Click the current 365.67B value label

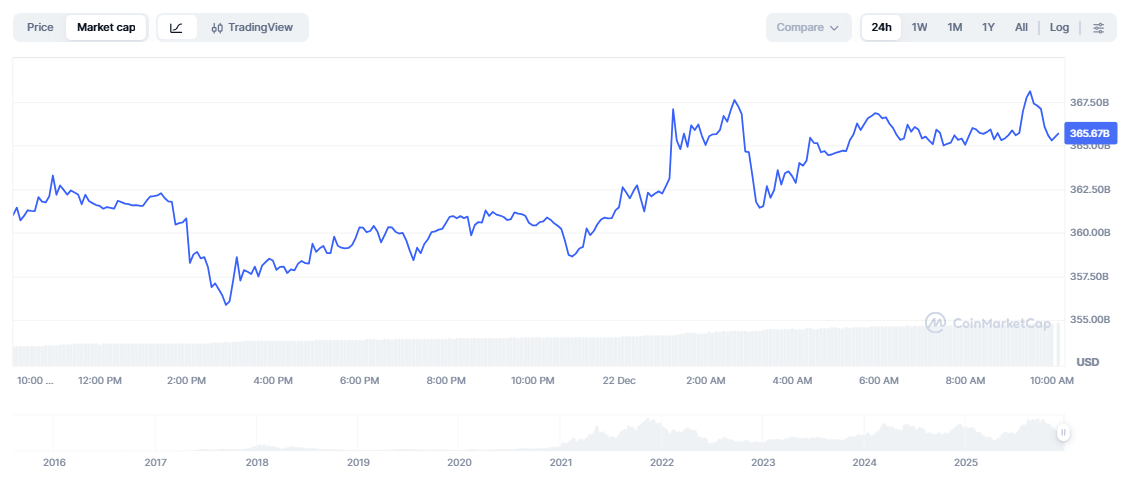1089,133
